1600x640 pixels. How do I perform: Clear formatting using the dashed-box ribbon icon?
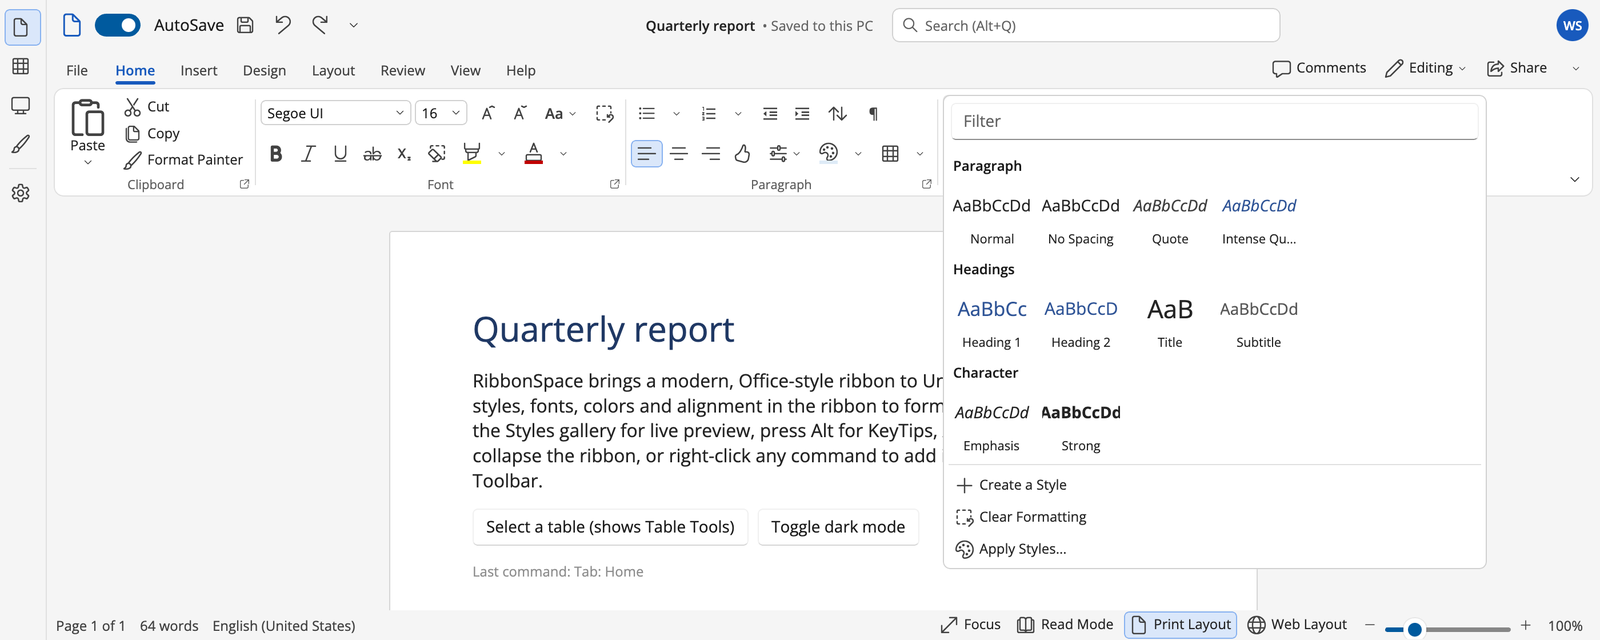tap(604, 113)
